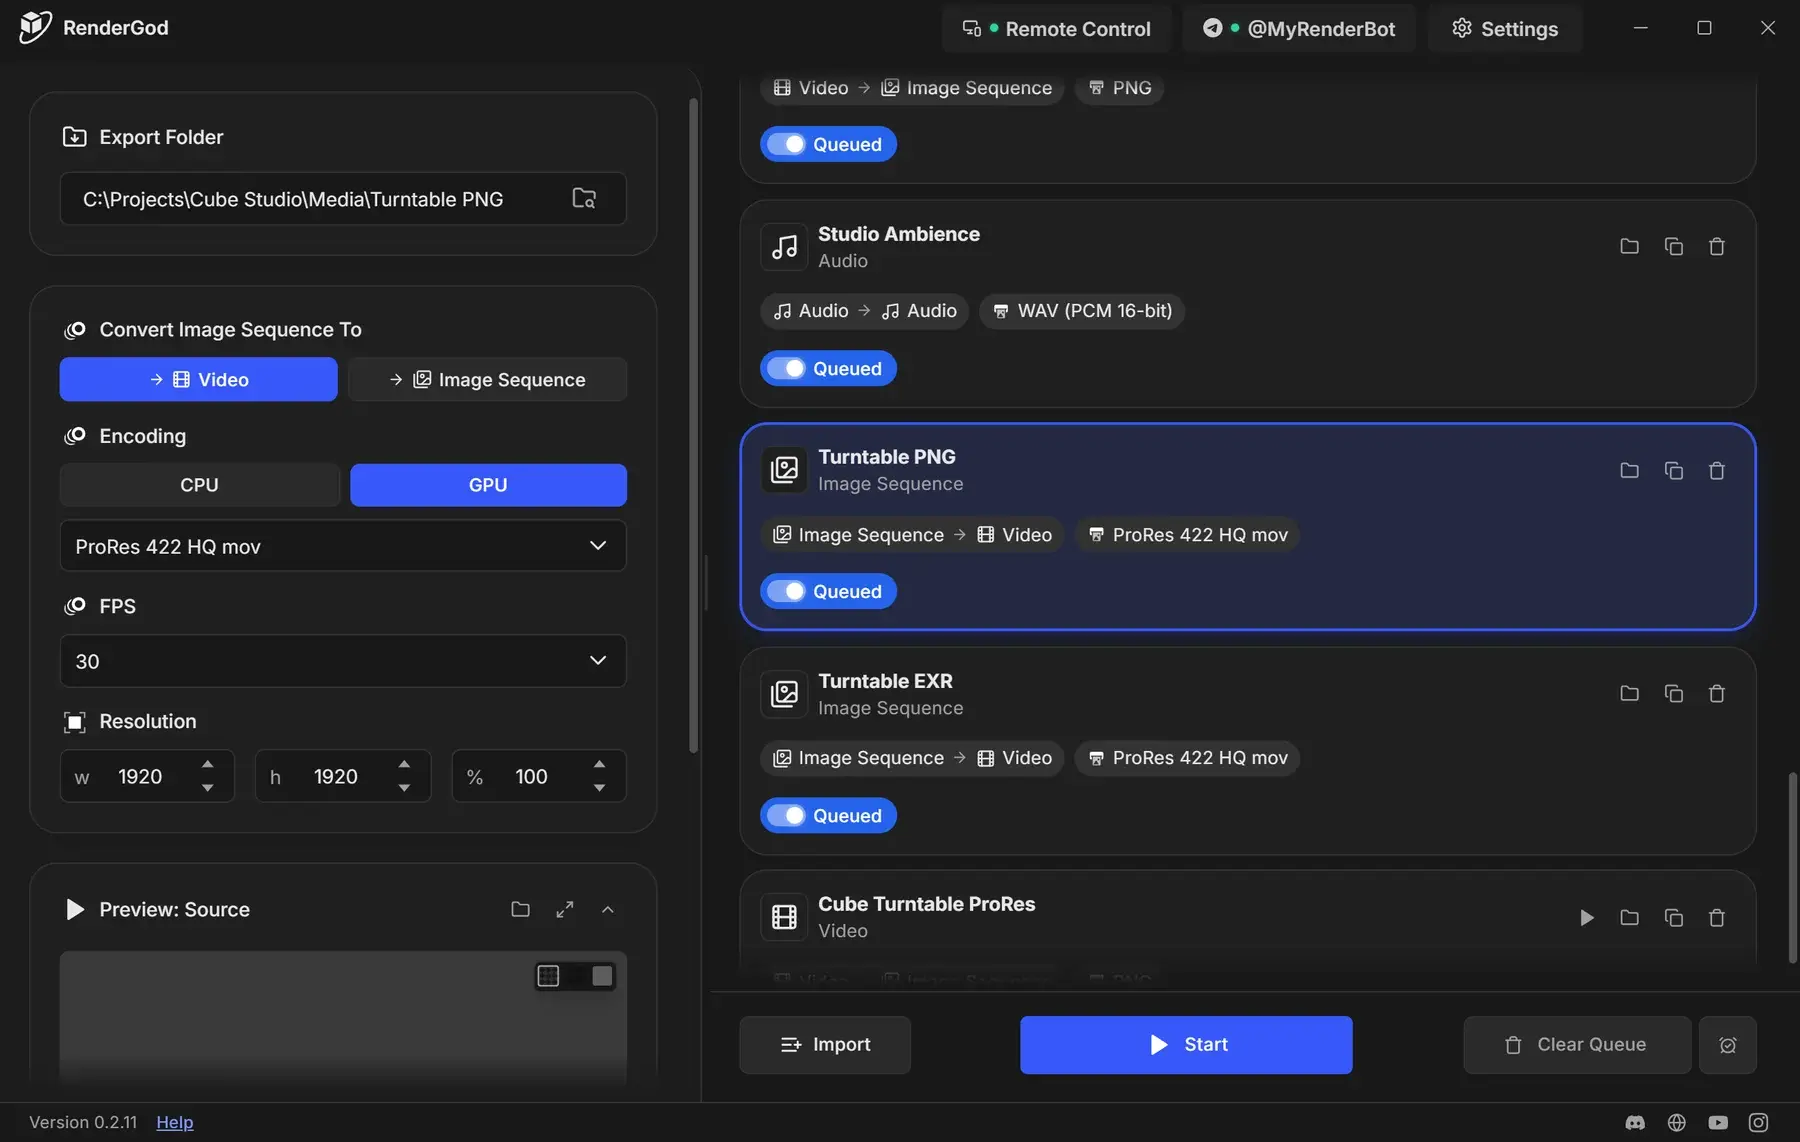This screenshot has width=1800, height=1142.
Task: Open Remote Control
Action: [1056, 28]
